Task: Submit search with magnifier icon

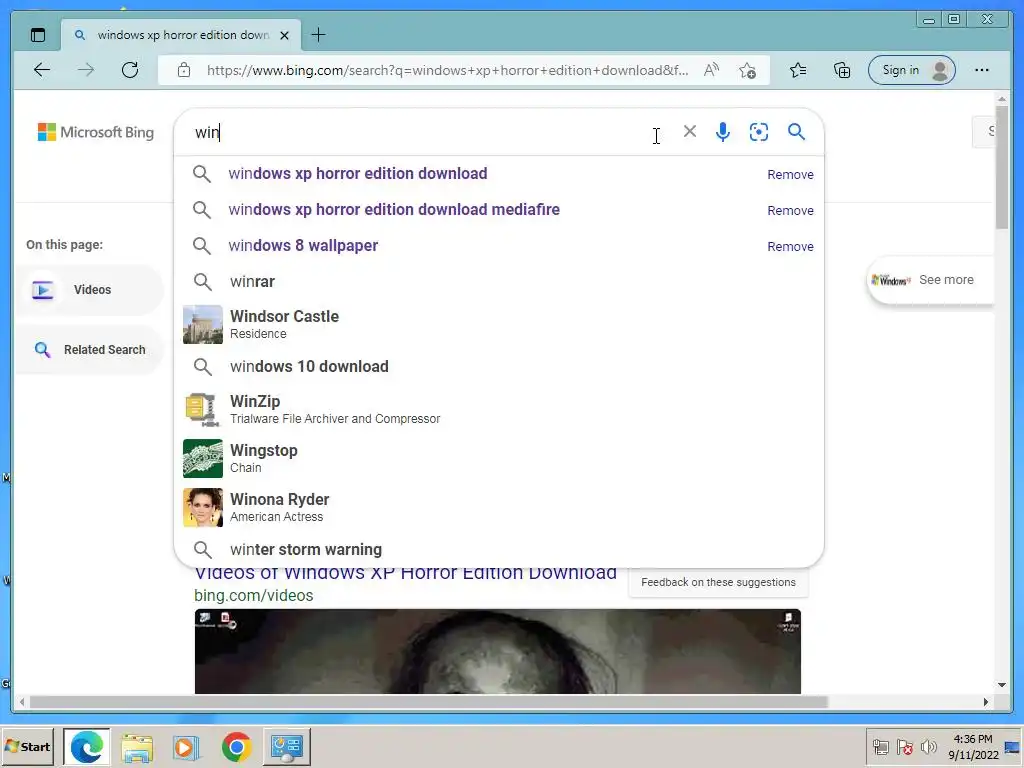Action: (x=796, y=132)
